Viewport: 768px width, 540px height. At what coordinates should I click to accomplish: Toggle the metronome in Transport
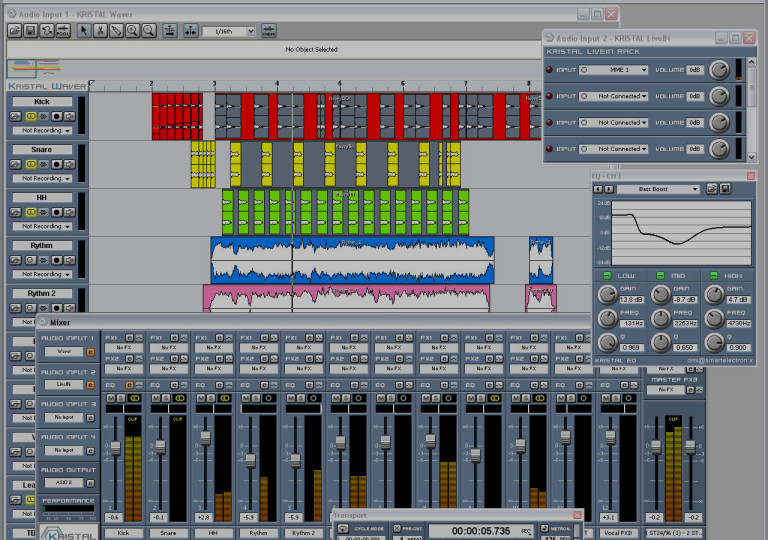click(x=544, y=528)
